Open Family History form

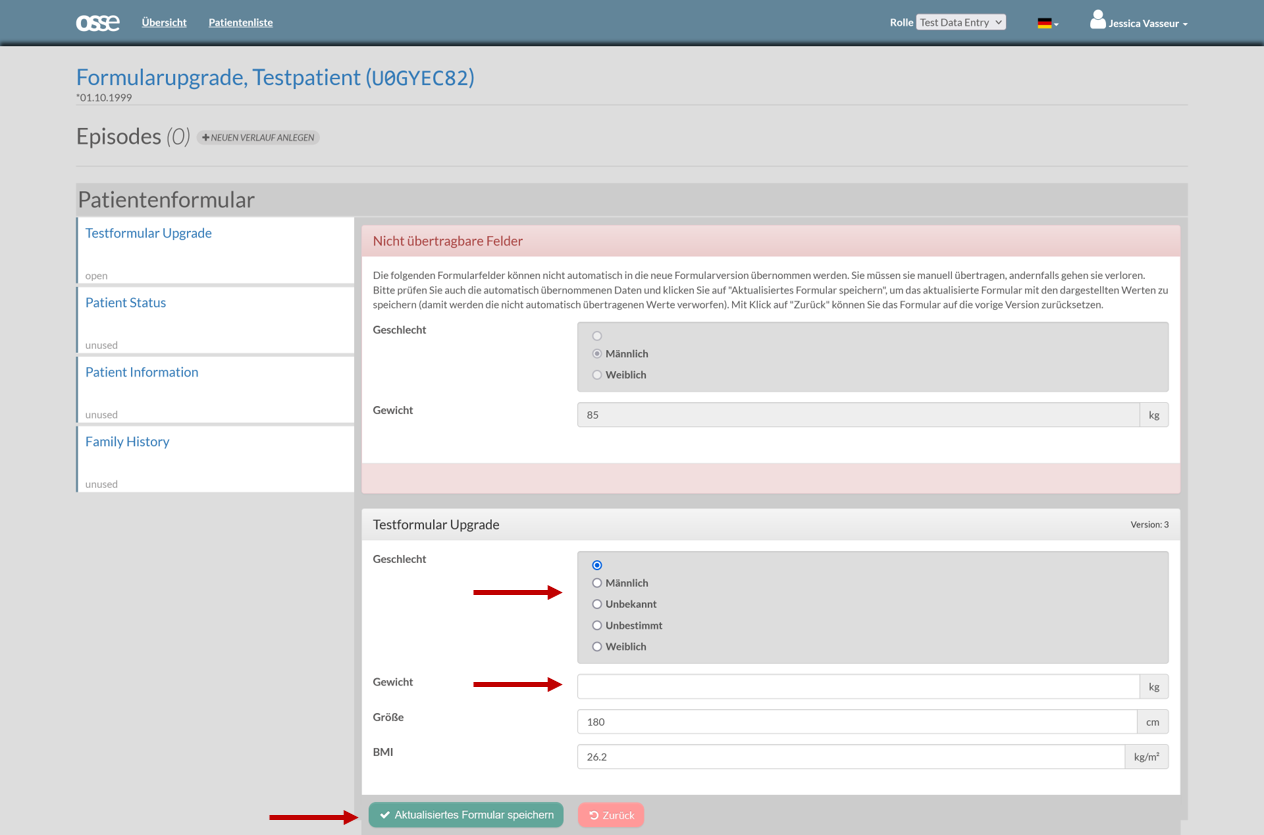click(x=127, y=441)
